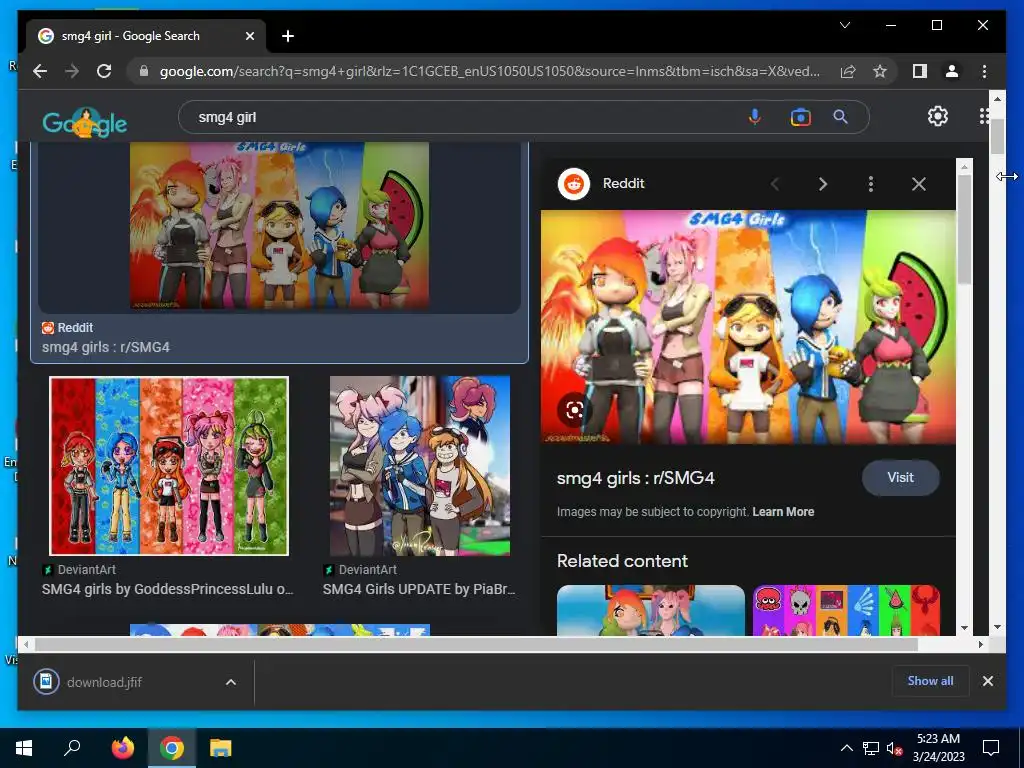This screenshot has height=768, width=1024.
Task: Open the tab search dropdown arrow
Action: (x=844, y=25)
